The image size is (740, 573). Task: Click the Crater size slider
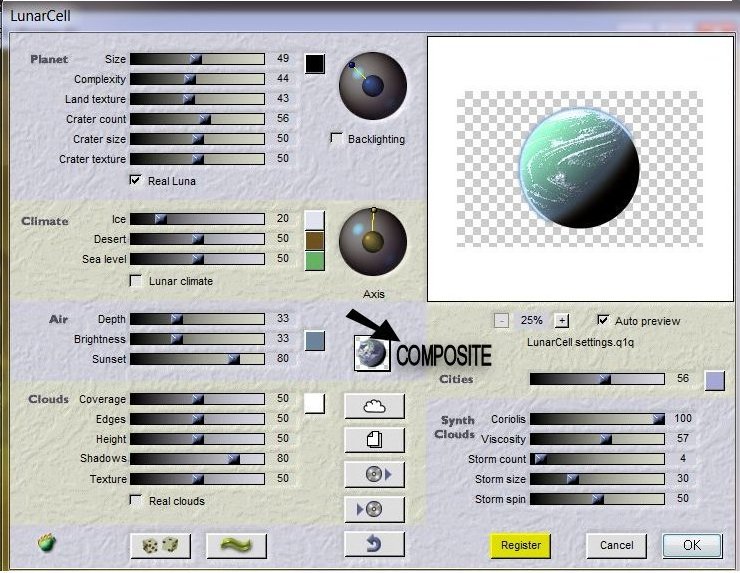pyautogui.click(x=197, y=139)
